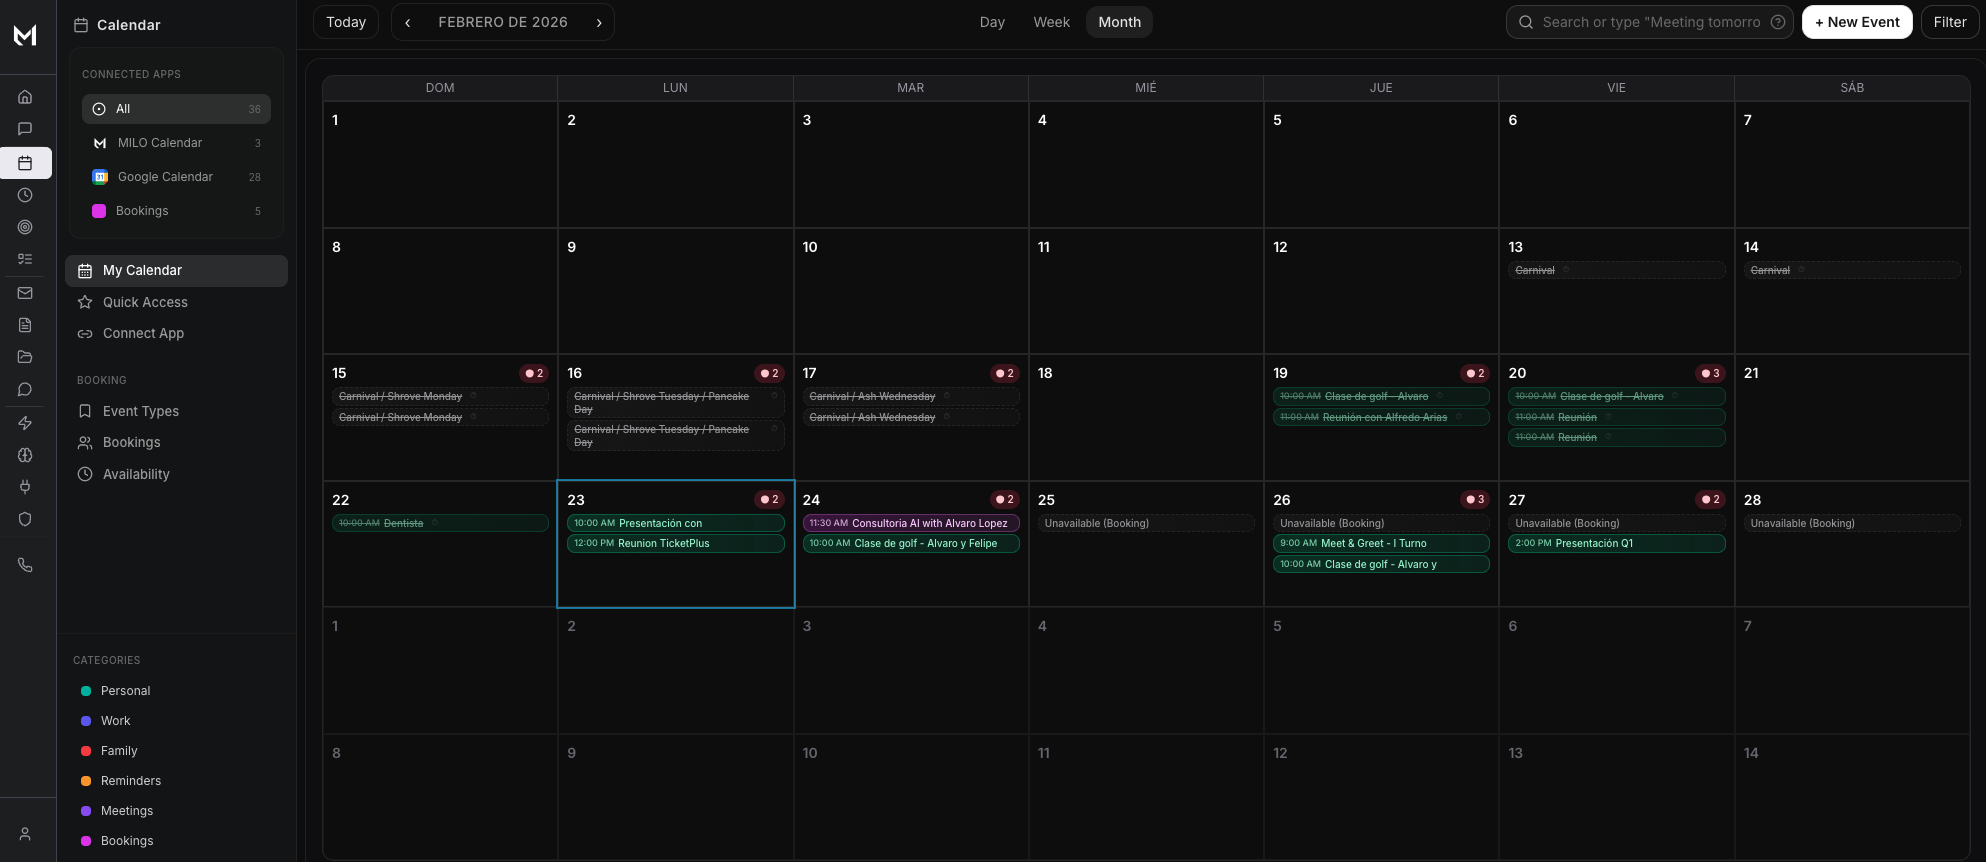
Task: Open Bookings under Booking section
Action: point(131,442)
